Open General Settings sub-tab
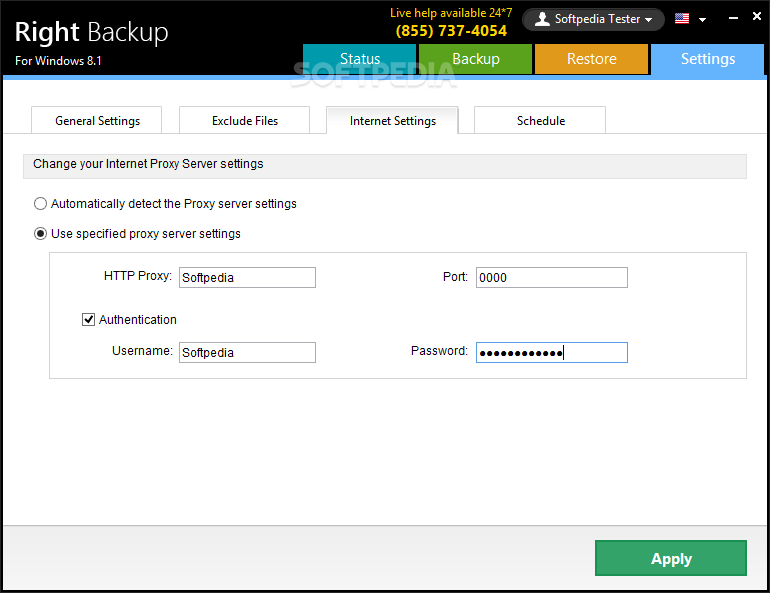Image resolution: width=770 pixels, height=593 pixels. [97, 120]
